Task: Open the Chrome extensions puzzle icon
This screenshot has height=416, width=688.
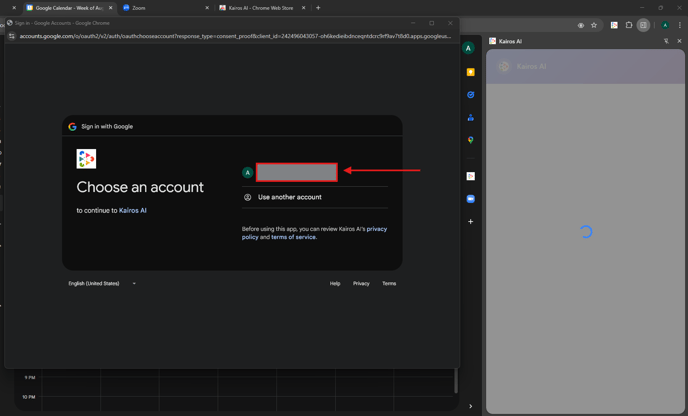Action: pos(629,25)
